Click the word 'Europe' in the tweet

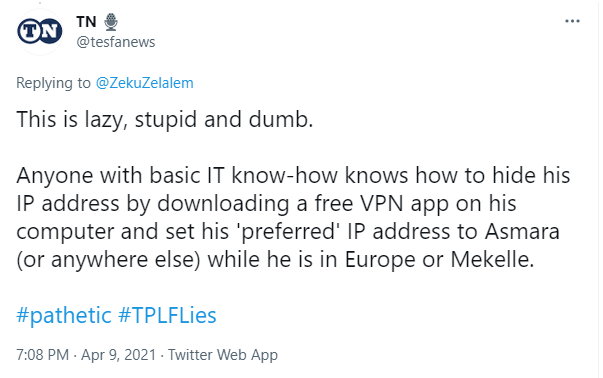(380, 260)
